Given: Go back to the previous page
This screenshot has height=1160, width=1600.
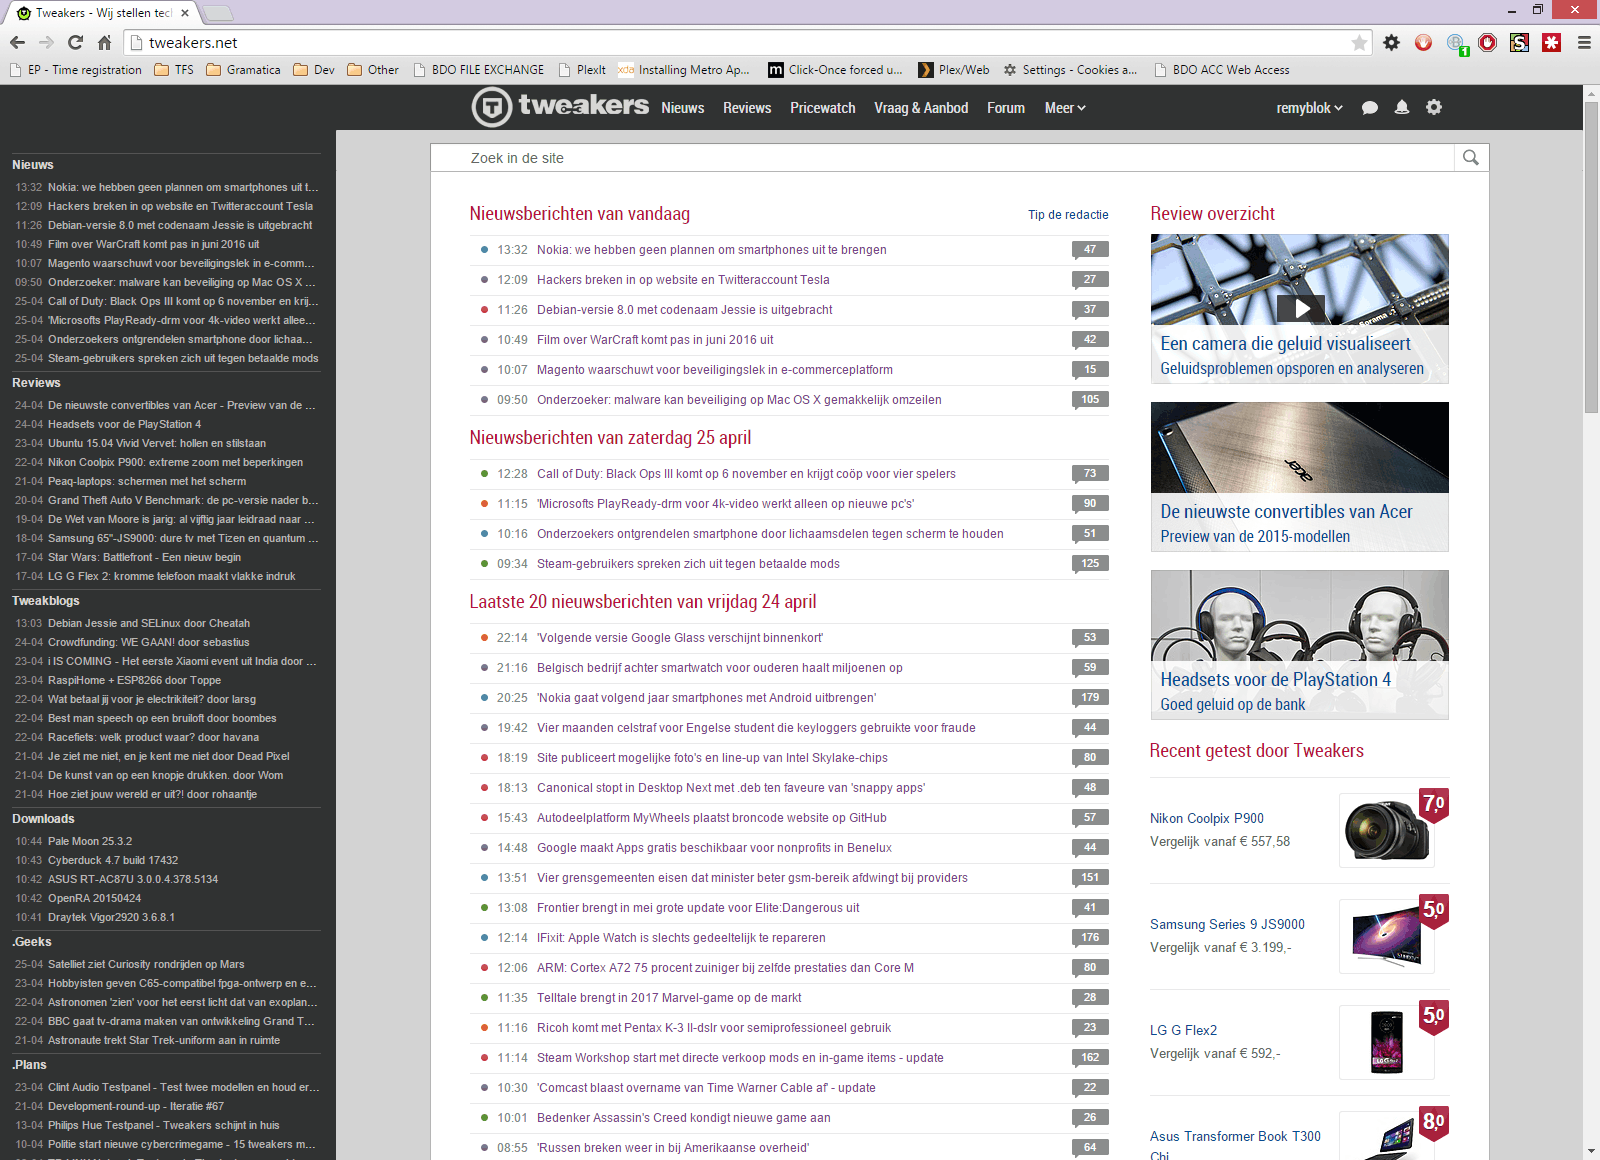Looking at the screenshot, I should click(17, 42).
